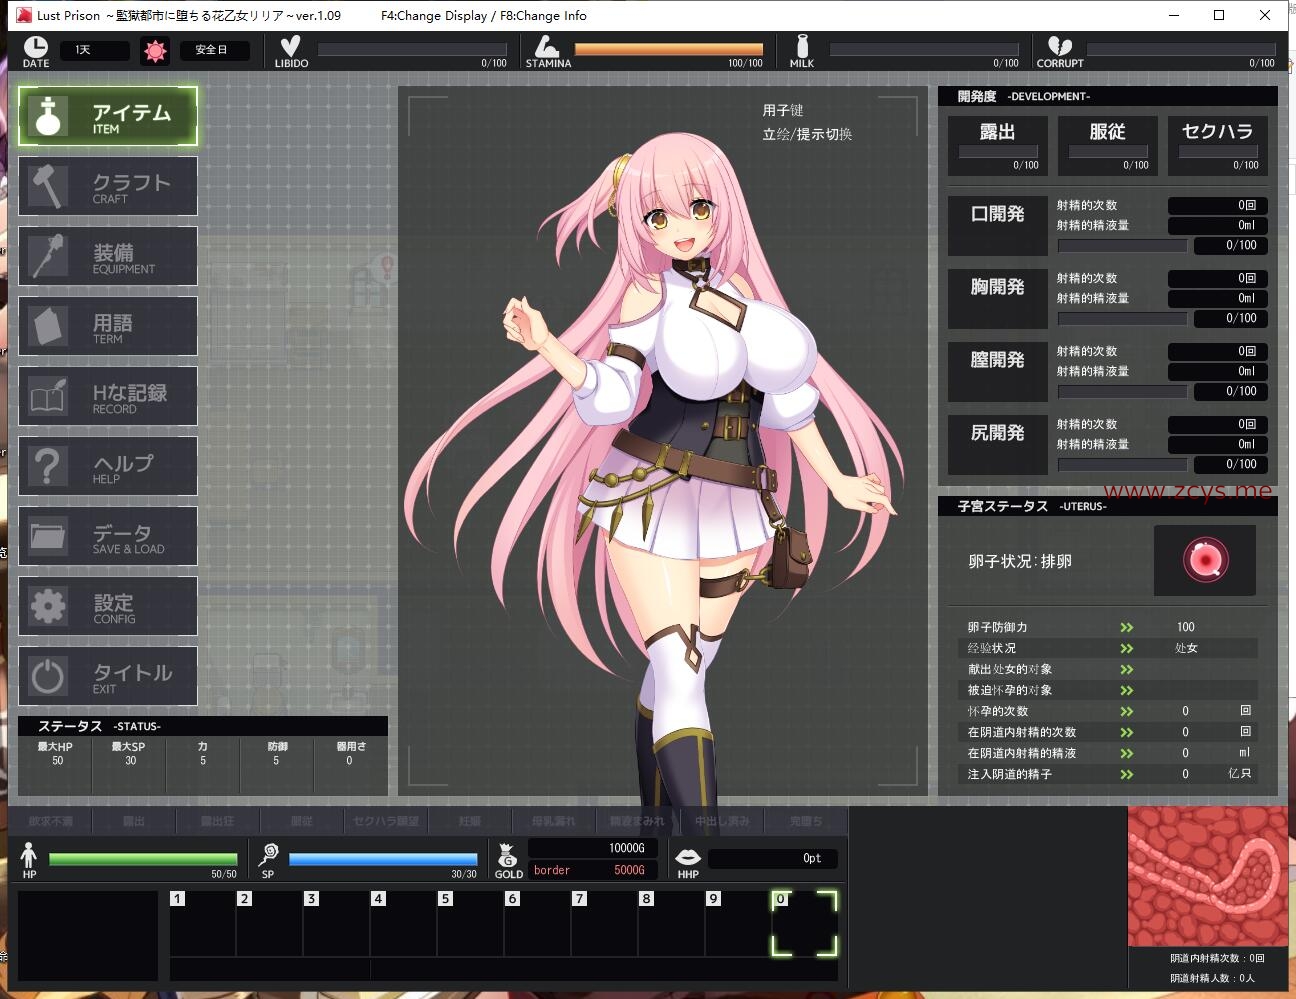Screen dimensions: 1296x999
Task: Select highlighted quick slot 0
Action: coord(805,923)
